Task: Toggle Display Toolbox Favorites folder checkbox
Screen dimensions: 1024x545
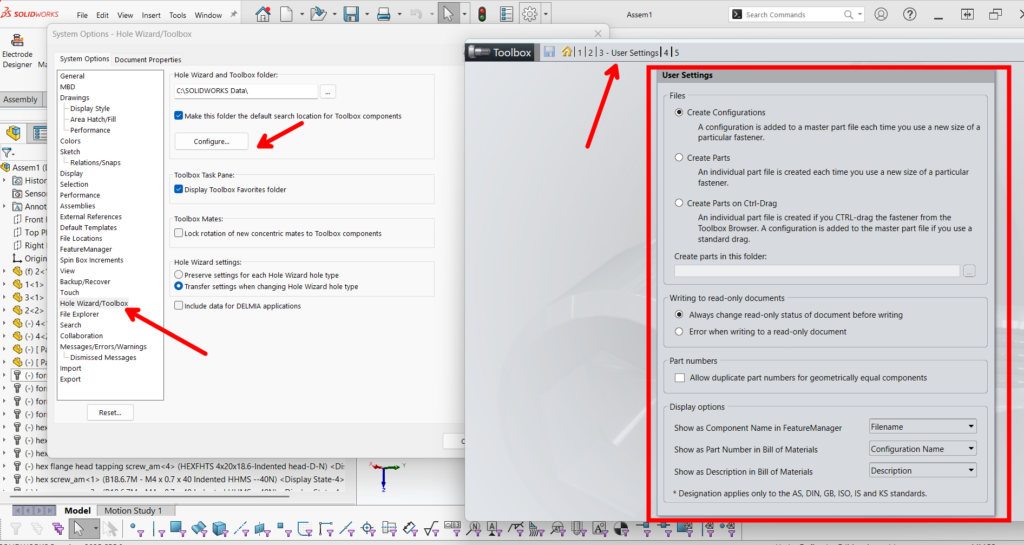Action: click(178, 189)
